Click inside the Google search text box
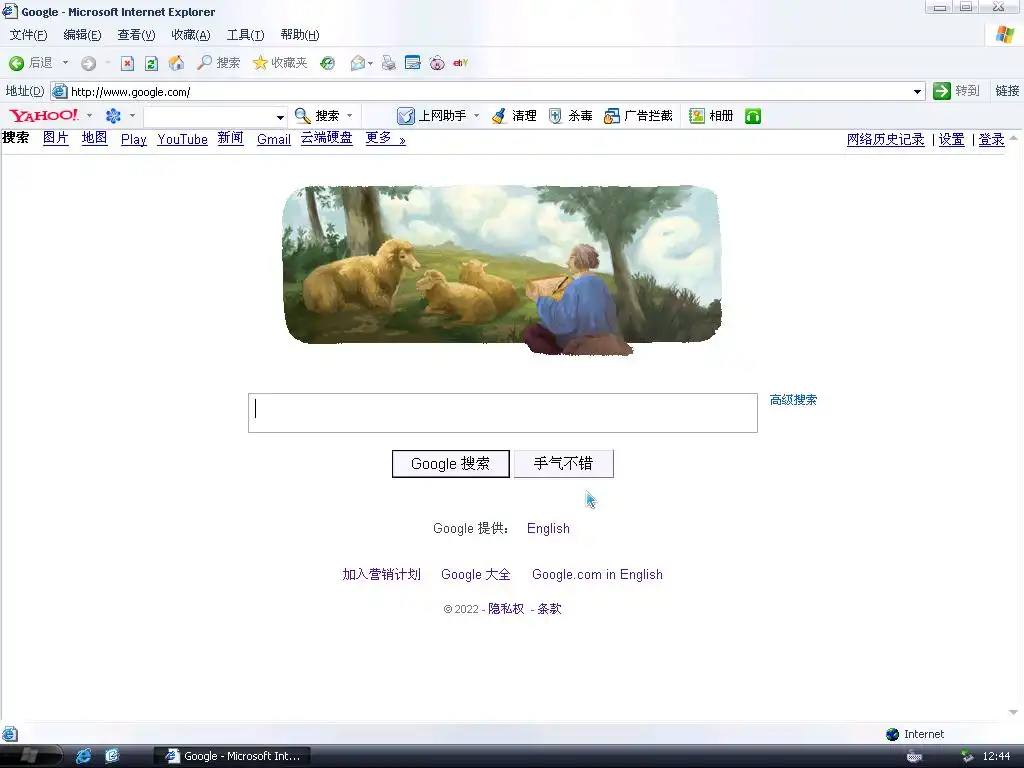 coord(503,413)
